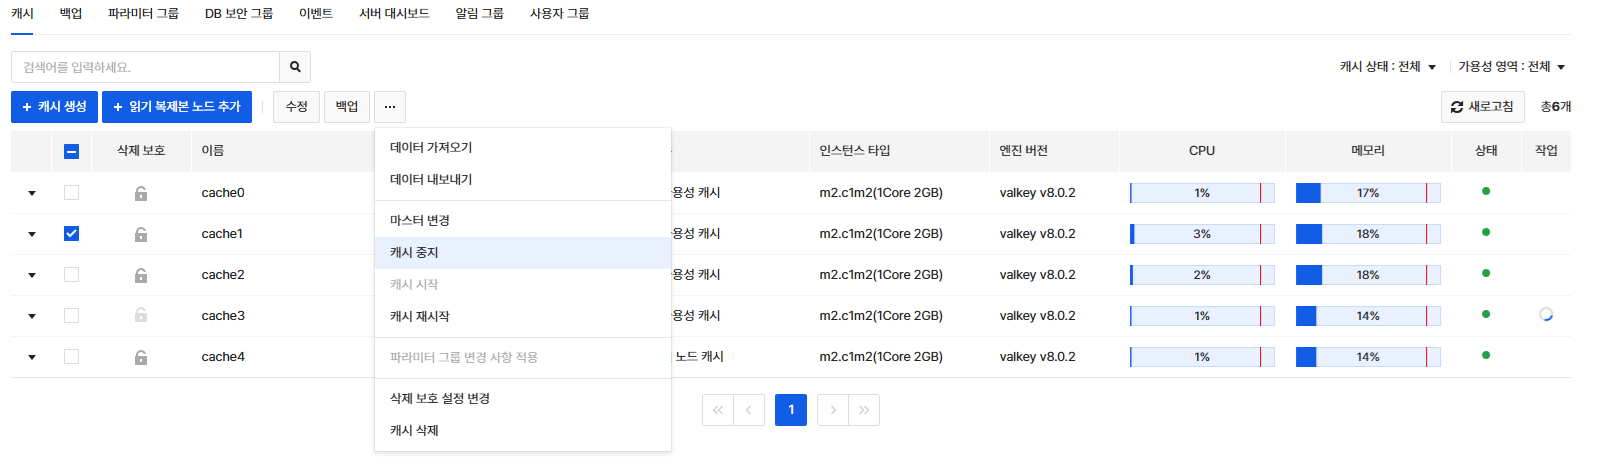The image size is (1610, 473).
Task: Uncheck the cache1 row checkbox
Action: coord(71,234)
